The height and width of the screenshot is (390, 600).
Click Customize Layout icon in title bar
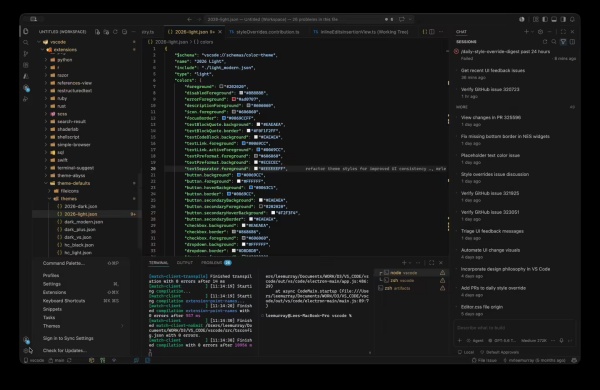536,19
